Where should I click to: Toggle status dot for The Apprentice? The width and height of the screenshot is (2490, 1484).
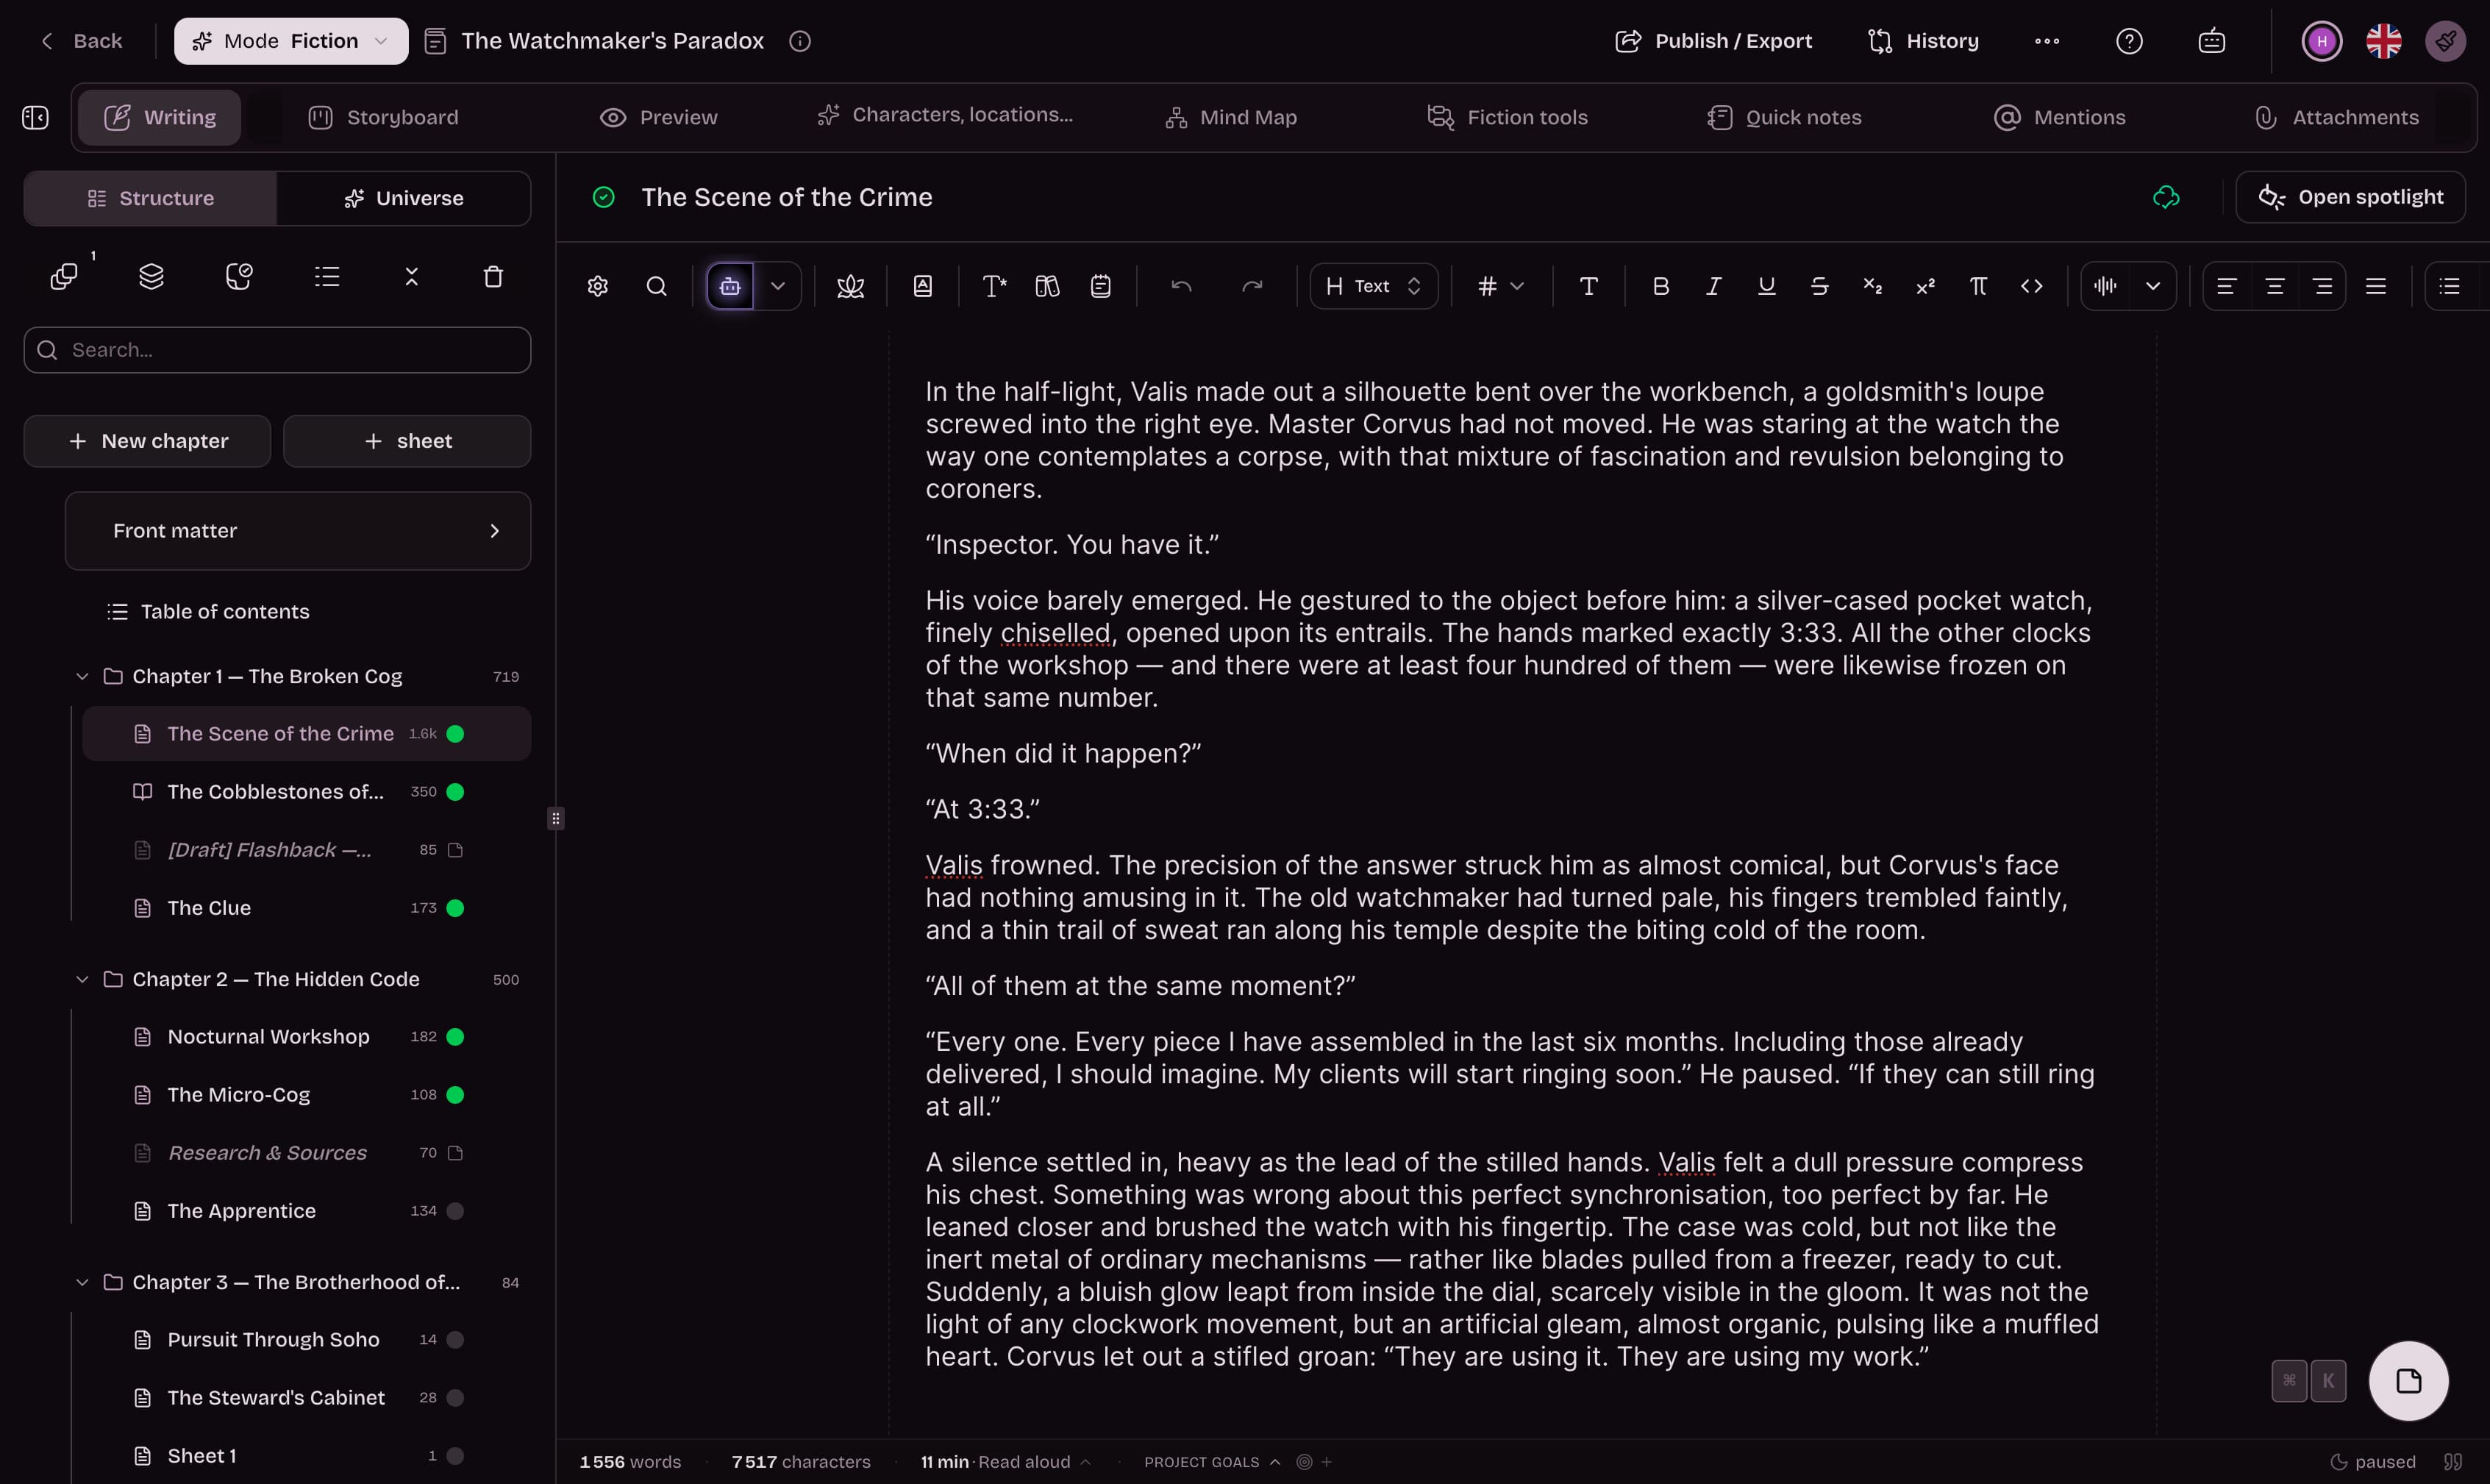tap(455, 1211)
